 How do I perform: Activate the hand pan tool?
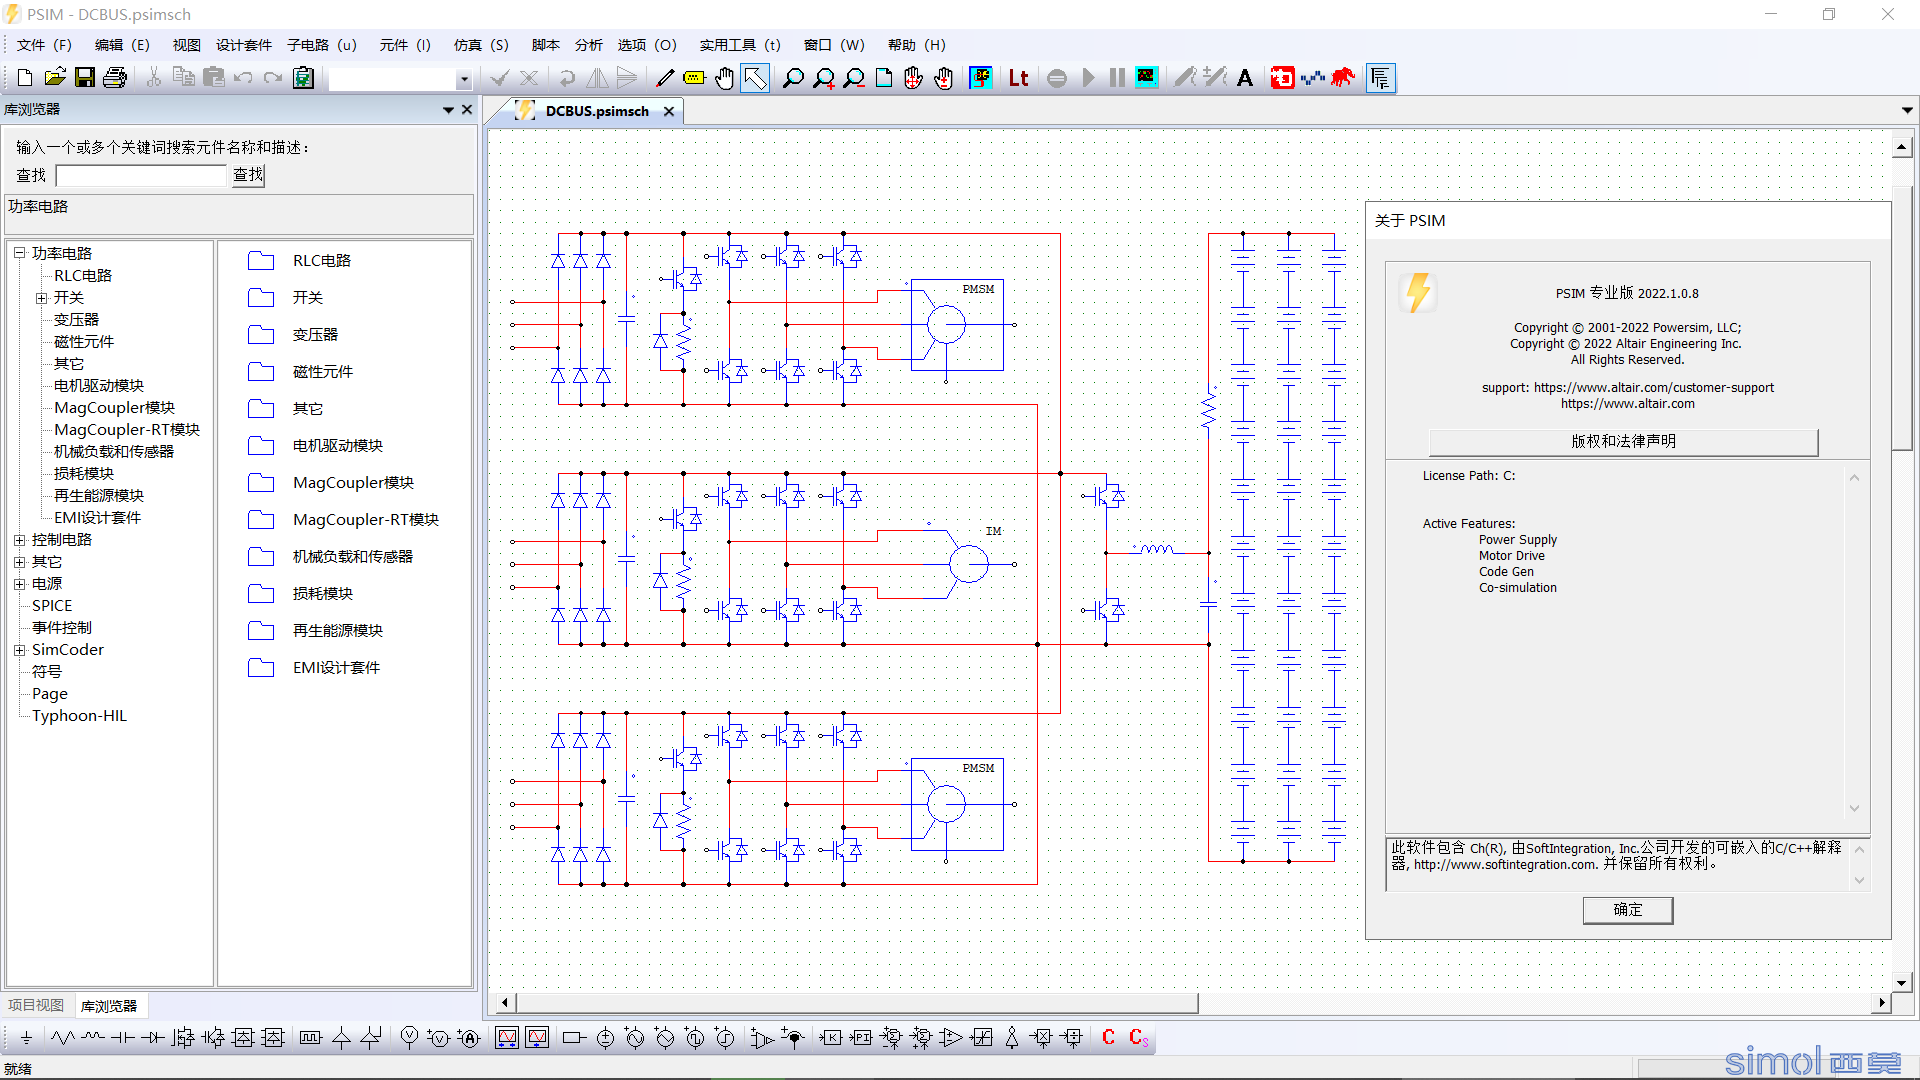coord(724,78)
